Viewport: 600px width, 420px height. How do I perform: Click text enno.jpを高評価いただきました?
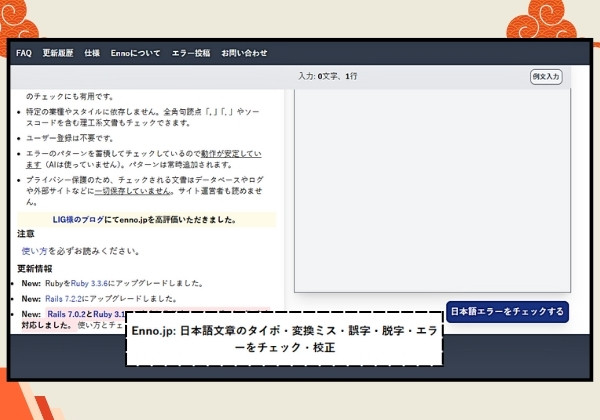coord(179,220)
